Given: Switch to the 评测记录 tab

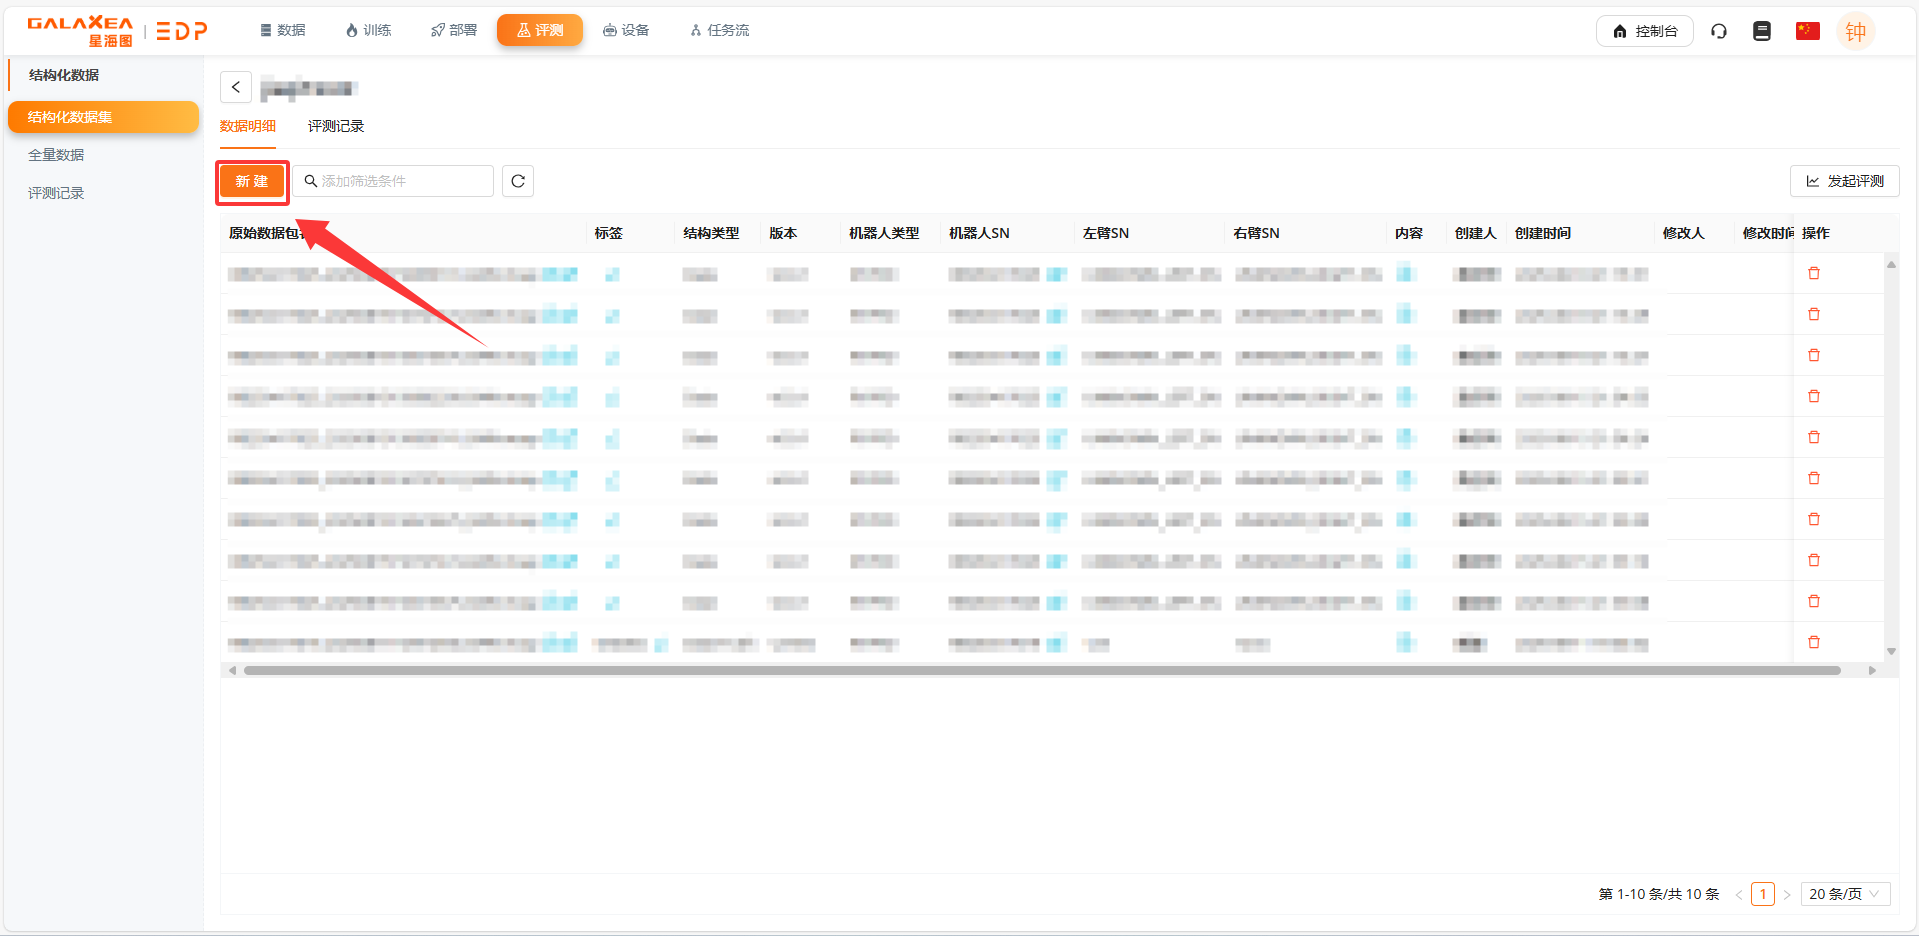Looking at the screenshot, I should coord(336,126).
